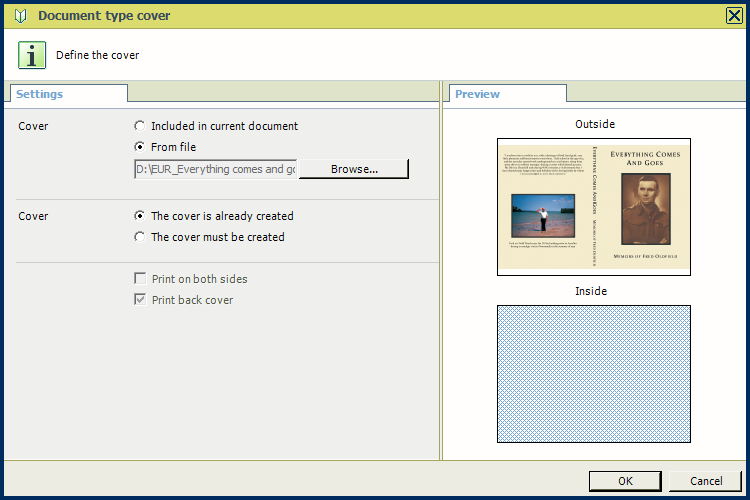The width and height of the screenshot is (750, 500).
Task: Select 'The cover is already created'
Action: tap(140, 216)
